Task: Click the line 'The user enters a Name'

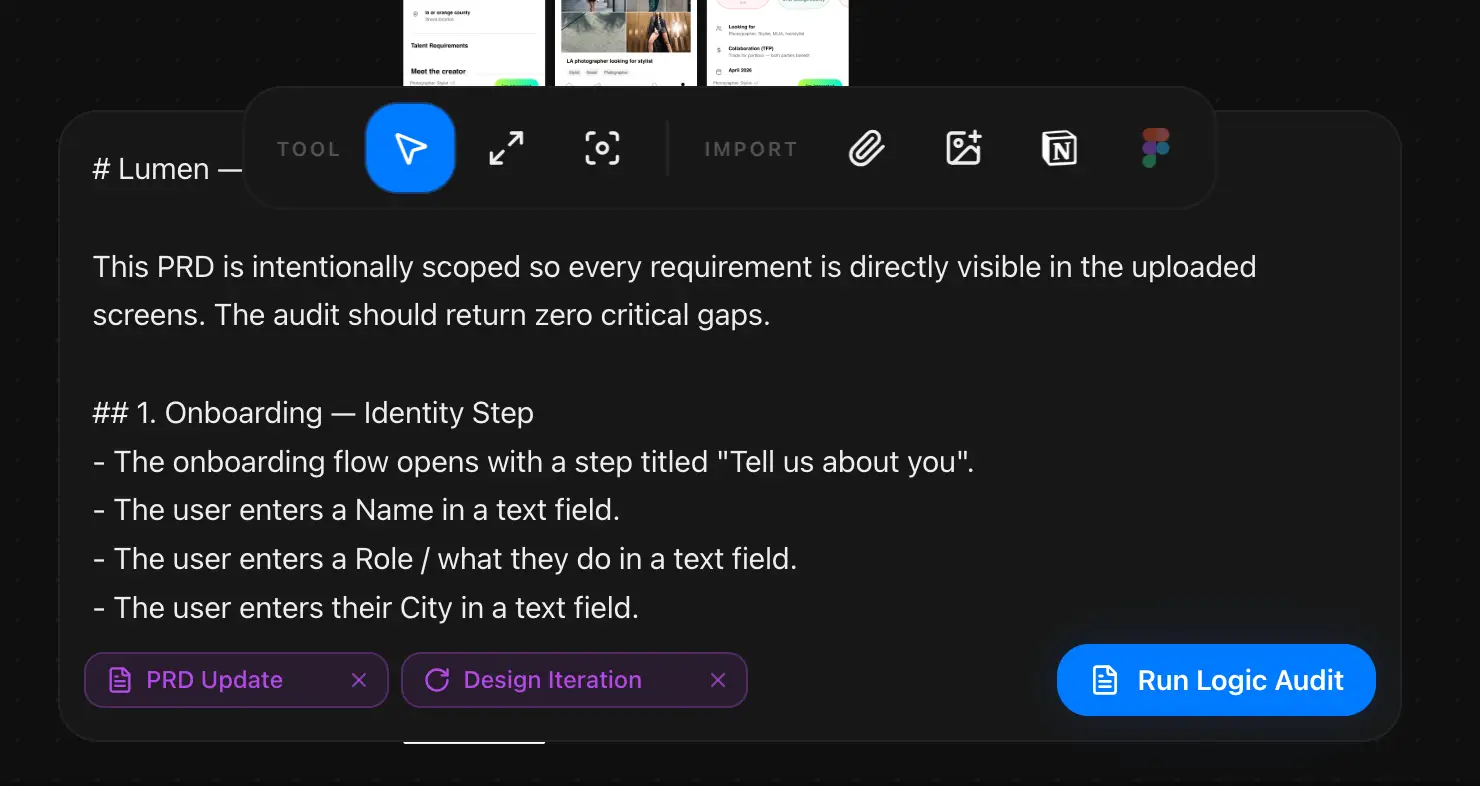Action: (x=356, y=510)
